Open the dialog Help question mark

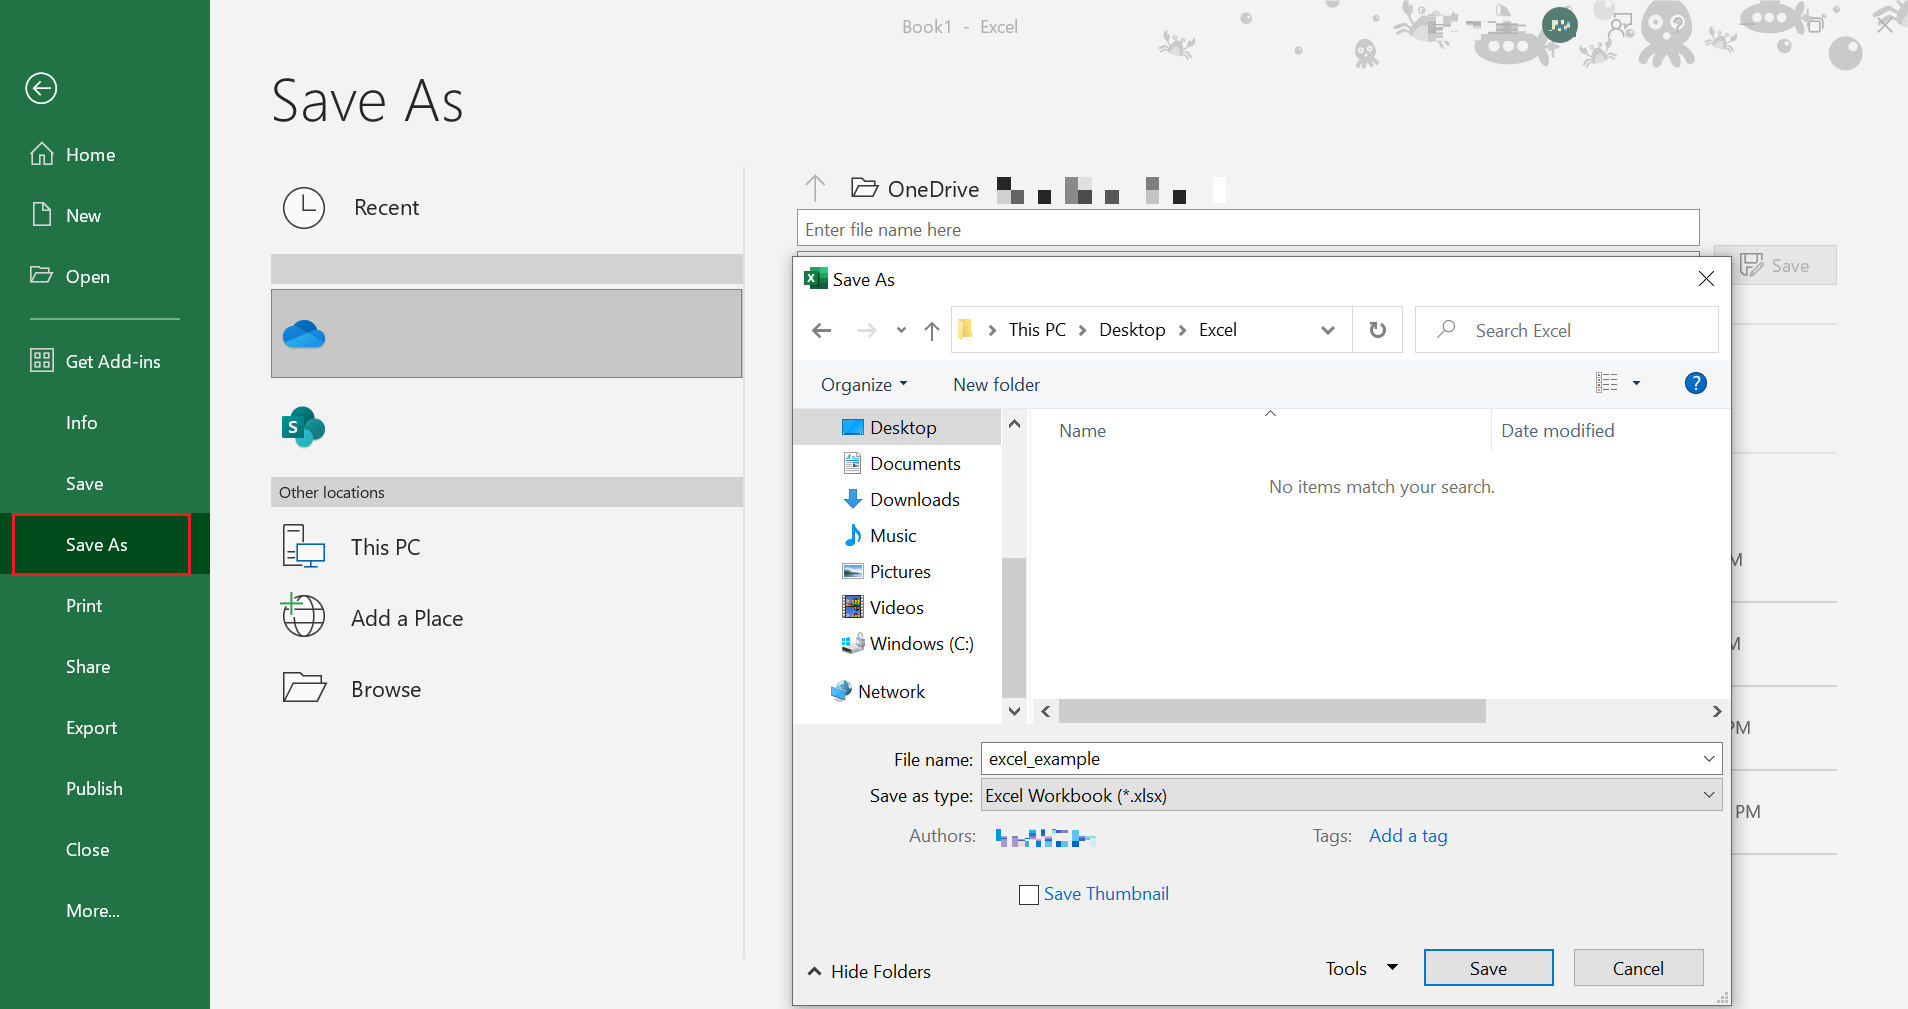click(1694, 383)
